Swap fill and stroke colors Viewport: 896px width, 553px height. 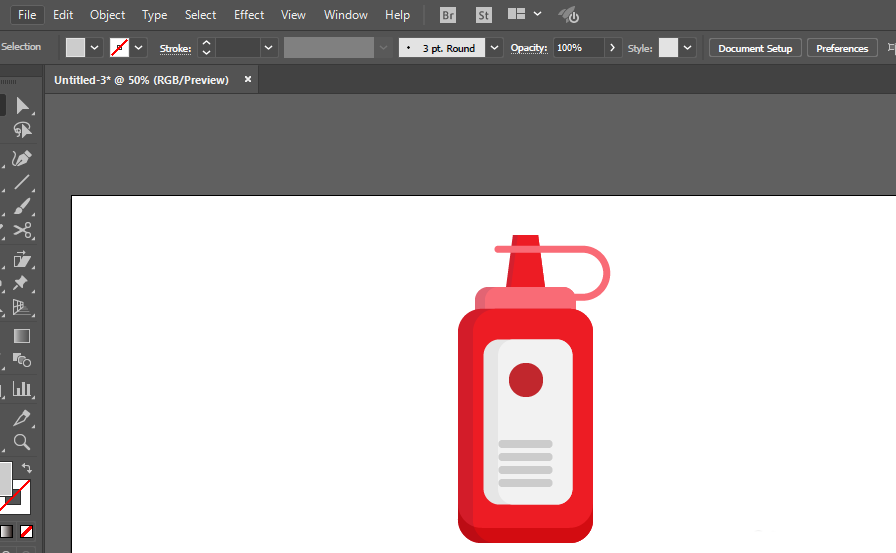tap(27, 468)
